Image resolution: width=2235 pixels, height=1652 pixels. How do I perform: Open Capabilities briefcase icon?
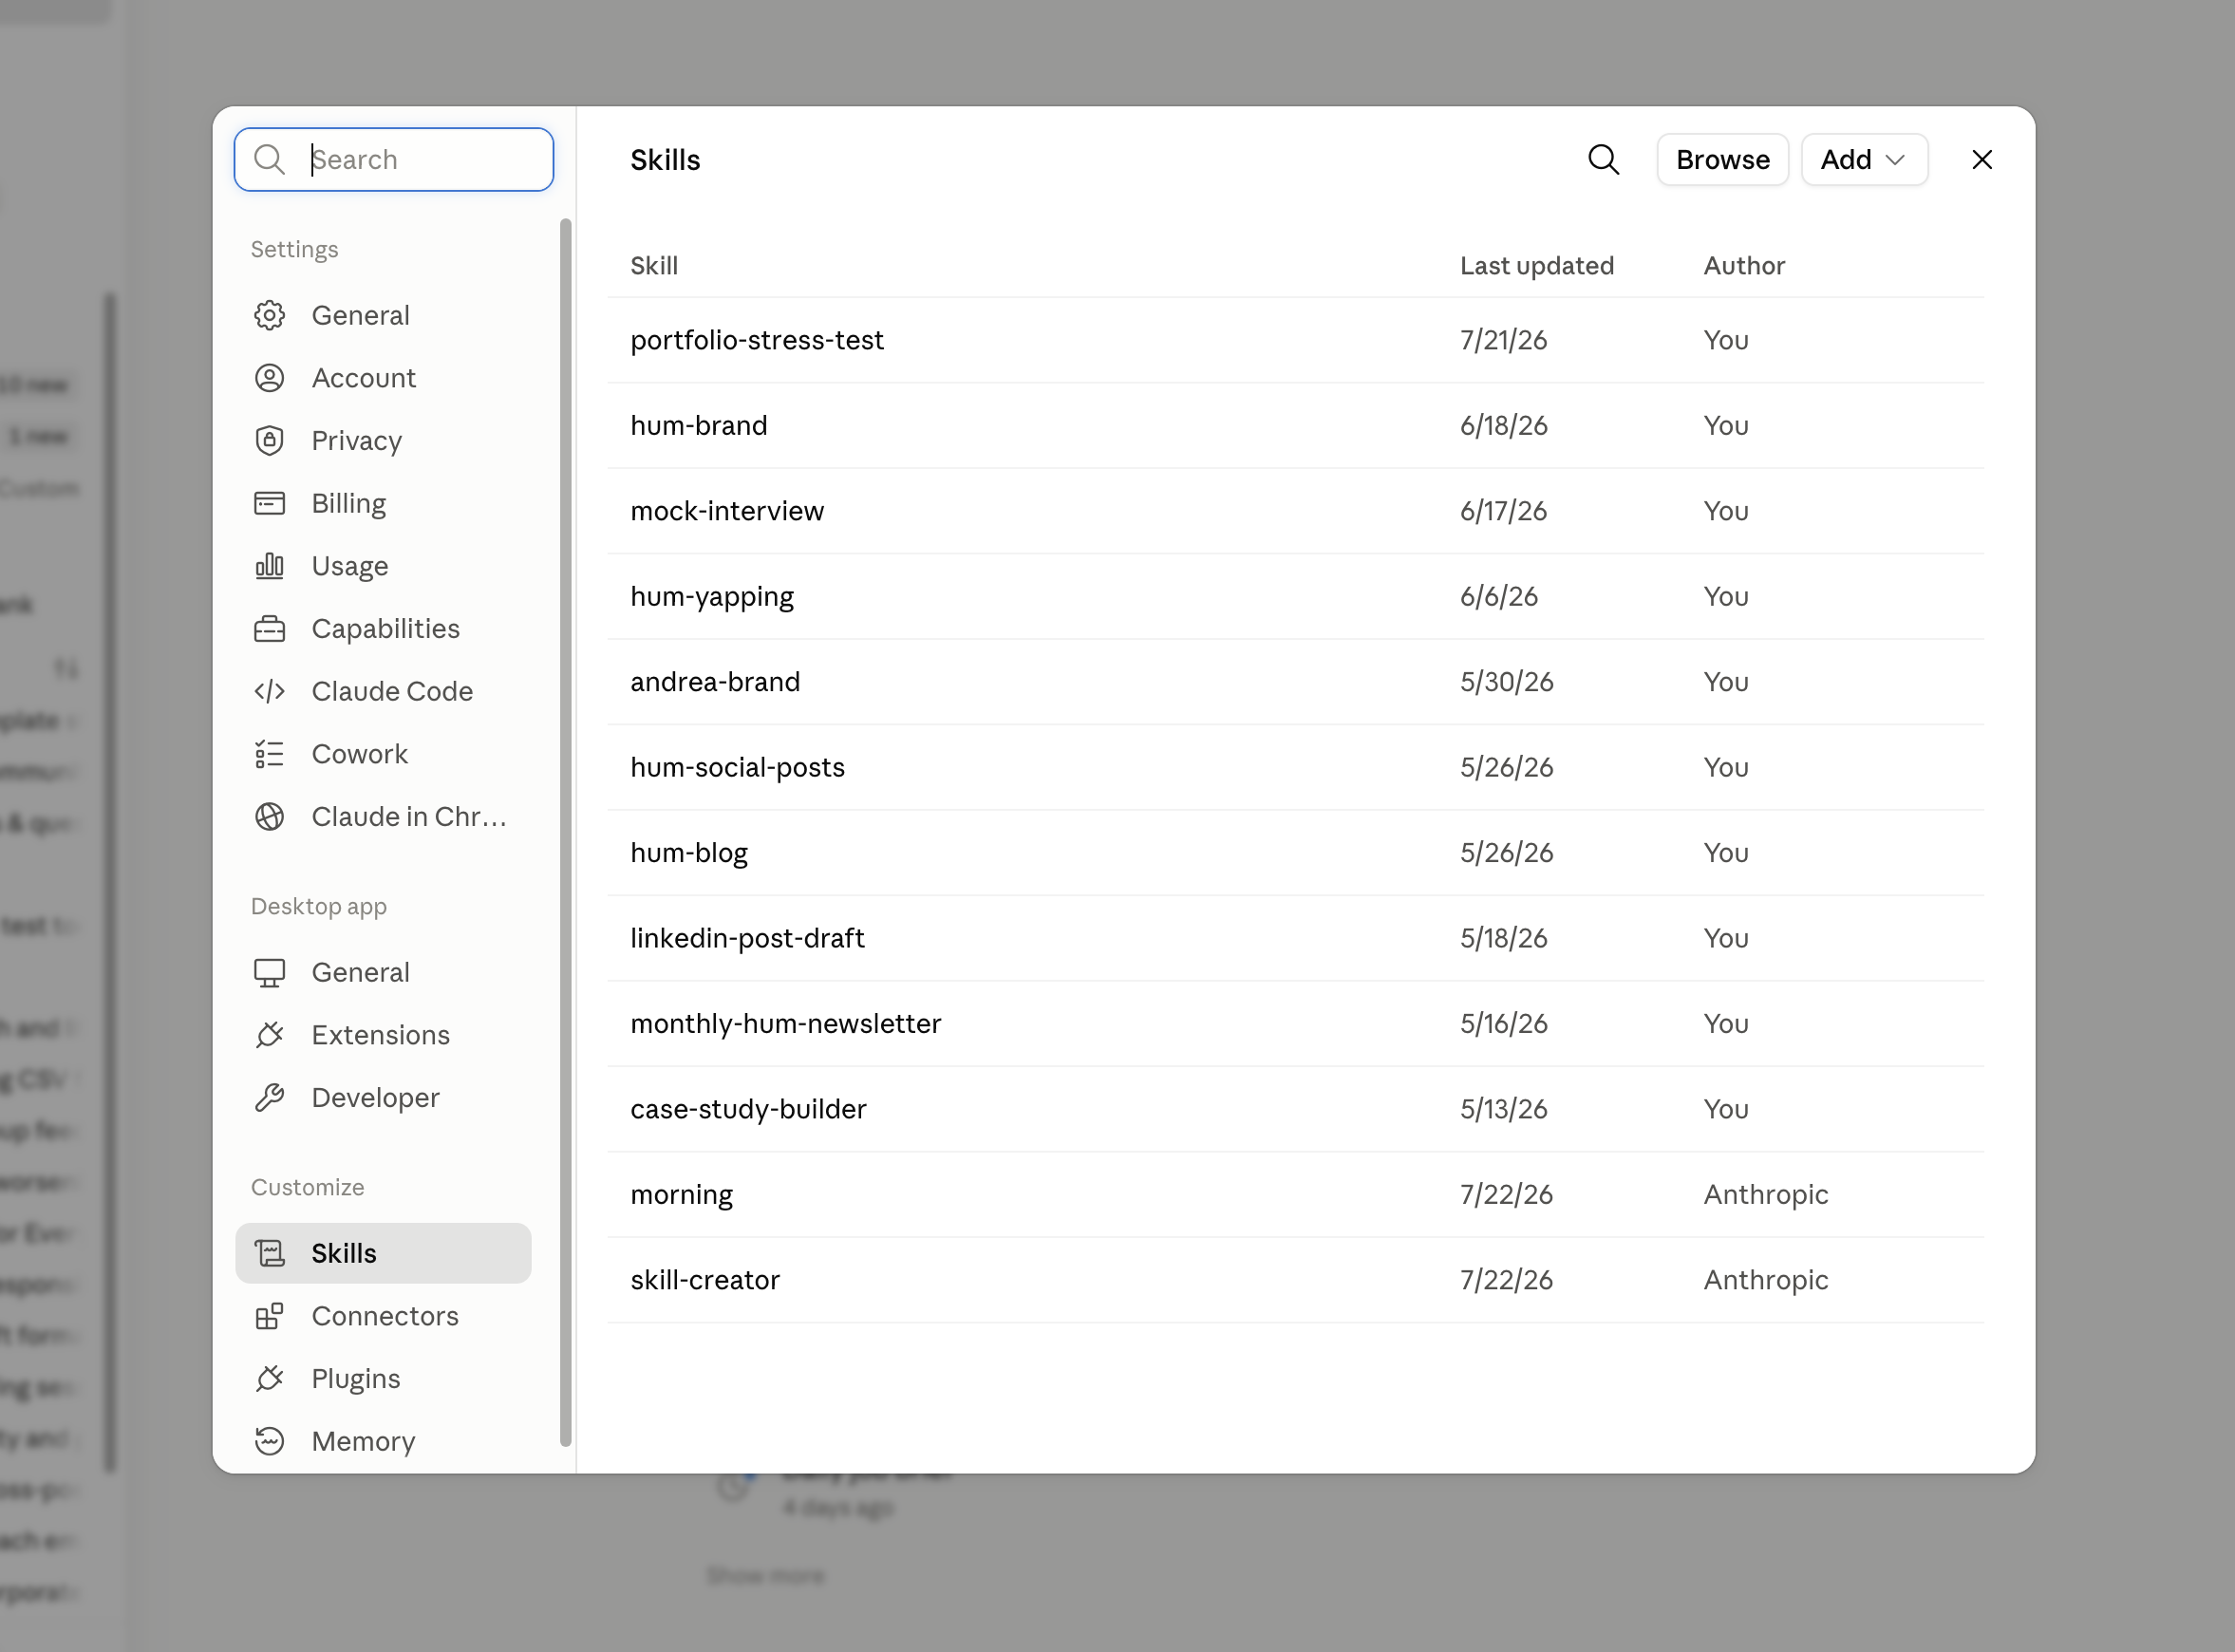click(x=269, y=629)
